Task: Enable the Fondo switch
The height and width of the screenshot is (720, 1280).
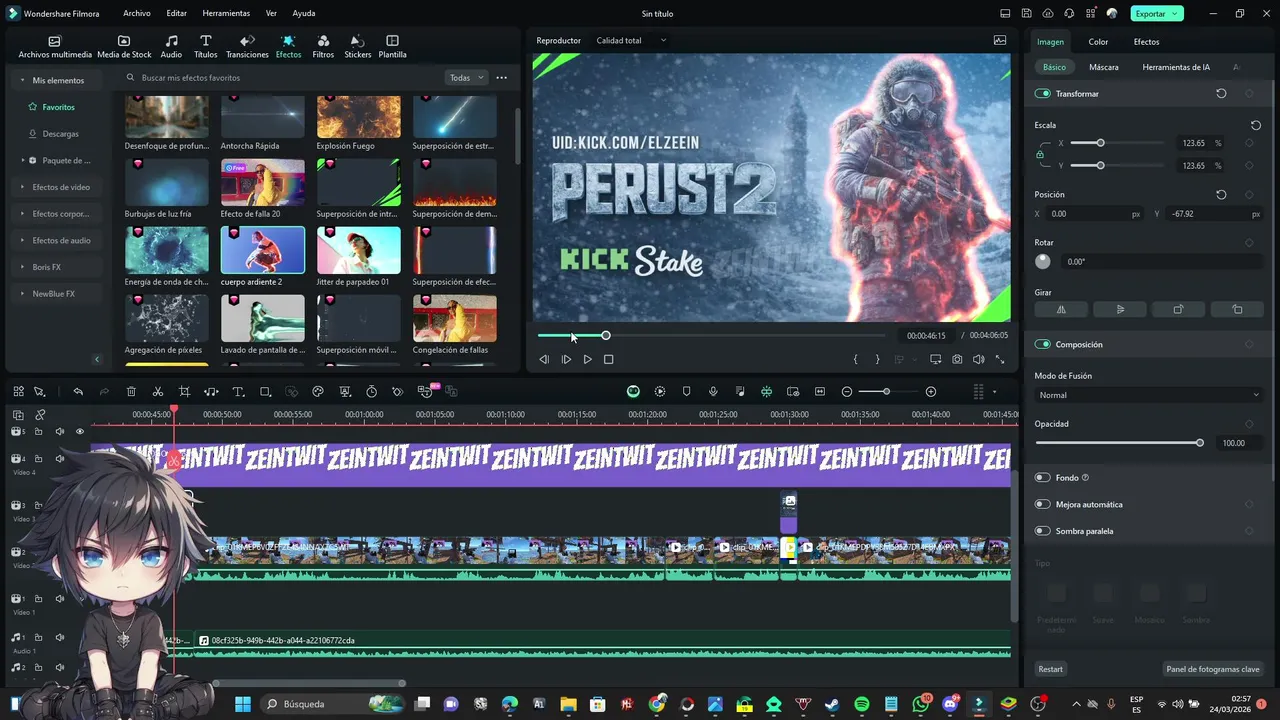Action: [1043, 478]
